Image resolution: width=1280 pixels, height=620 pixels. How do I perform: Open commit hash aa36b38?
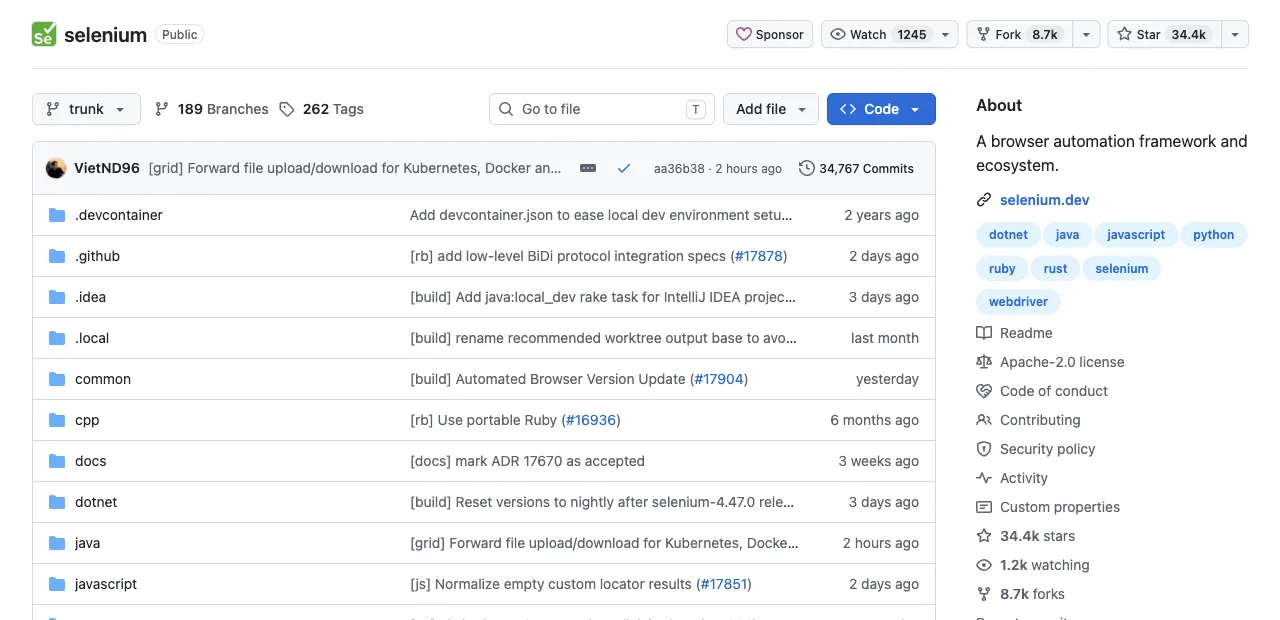coord(679,169)
